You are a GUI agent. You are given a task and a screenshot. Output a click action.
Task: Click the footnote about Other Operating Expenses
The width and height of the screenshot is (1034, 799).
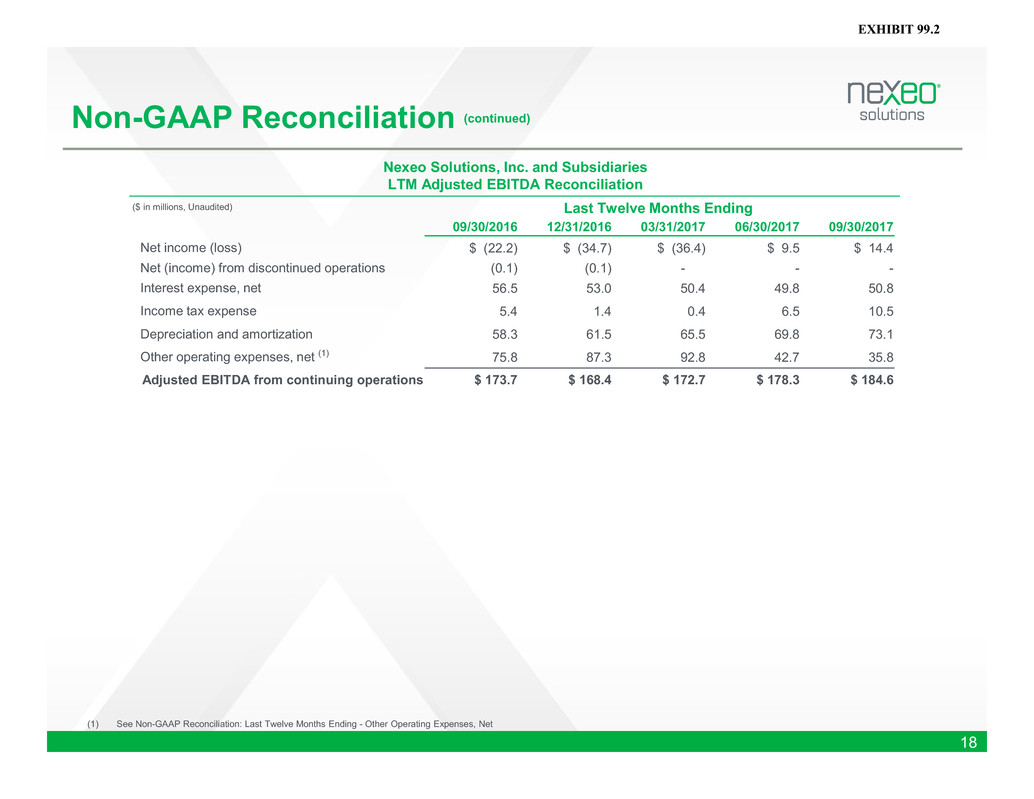[x=304, y=723]
